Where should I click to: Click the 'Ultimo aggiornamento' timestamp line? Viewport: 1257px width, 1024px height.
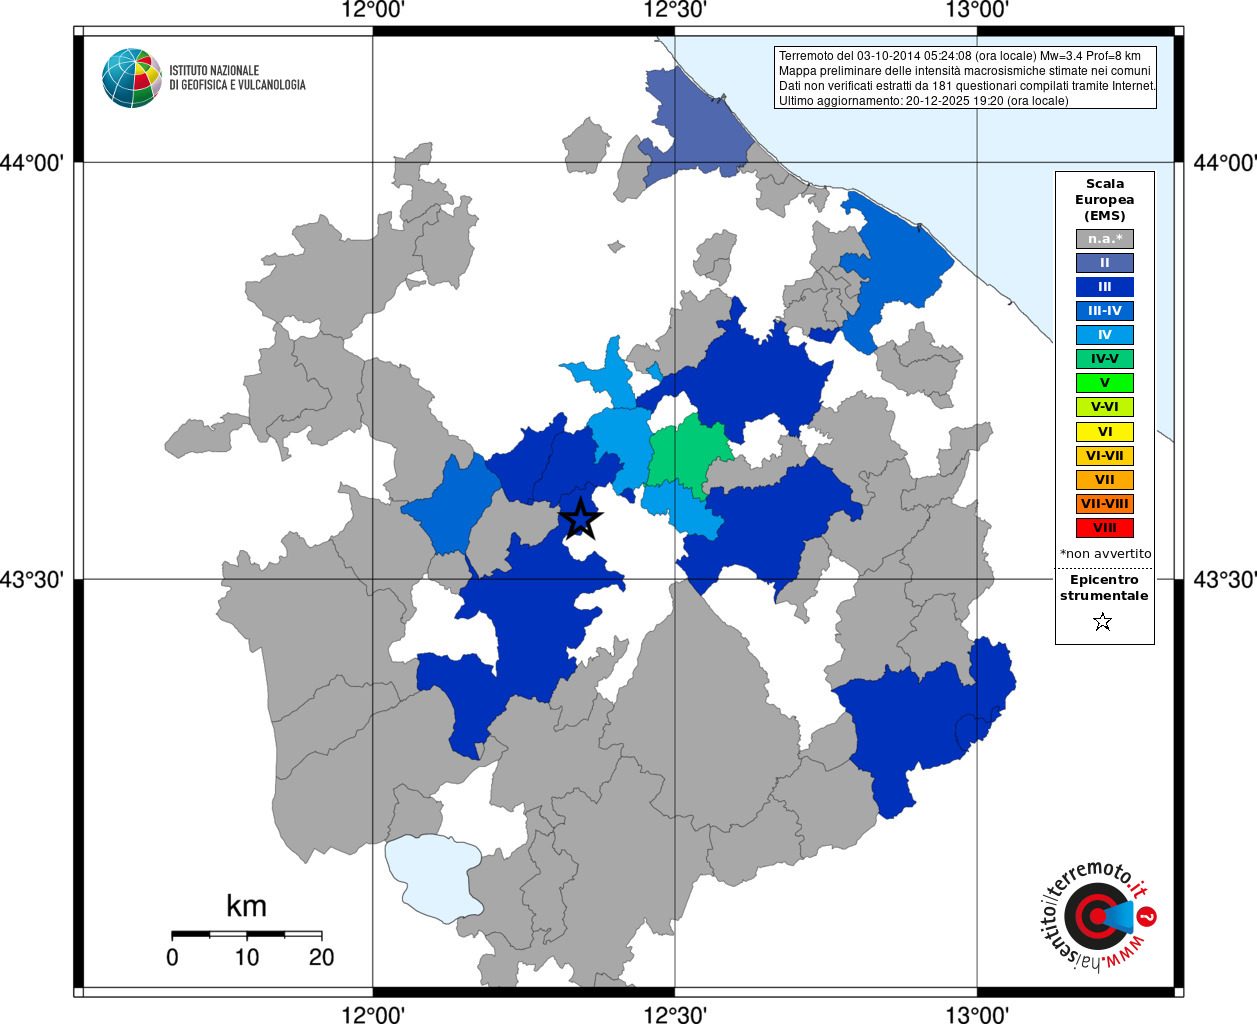point(924,101)
